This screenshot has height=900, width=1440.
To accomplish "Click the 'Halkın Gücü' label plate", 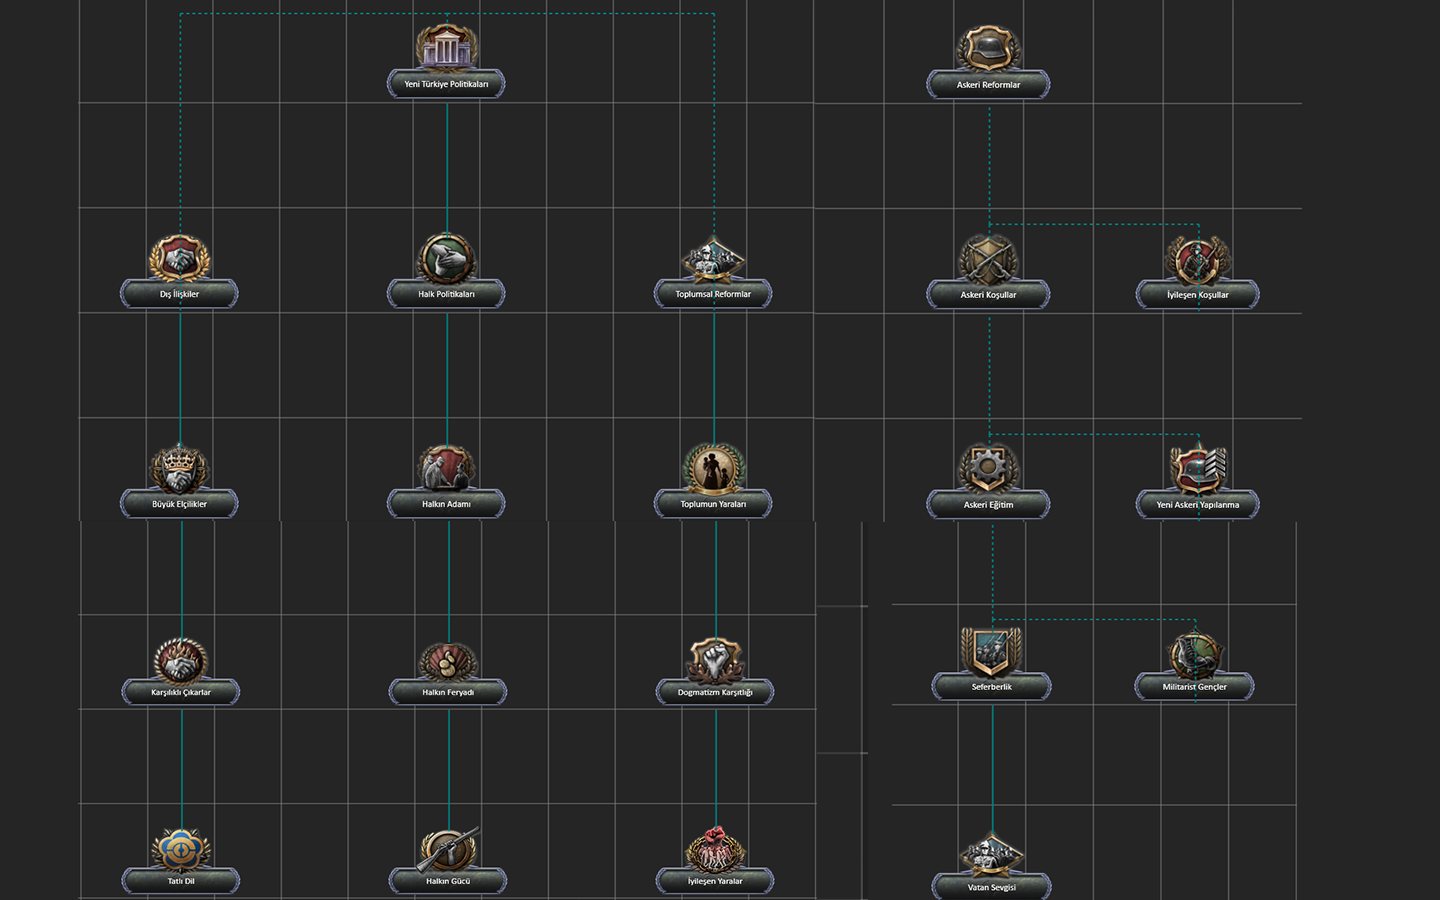I will click(448, 881).
